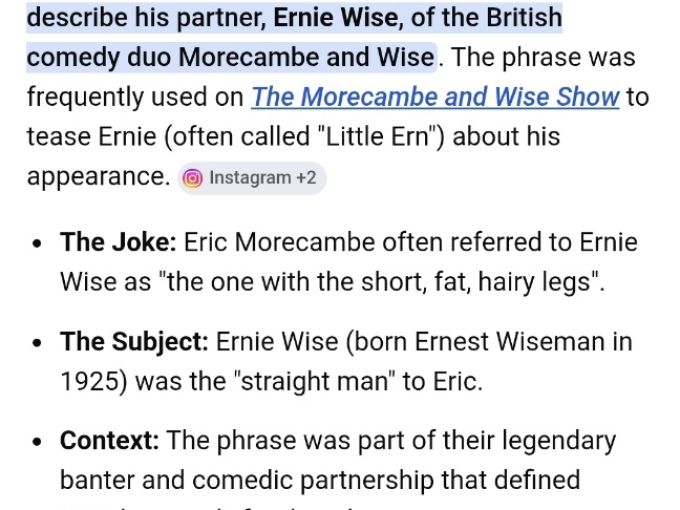Image resolution: width=680 pixels, height=510 pixels.
Task: Click the Instagram logo icon
Action: coord(193,178)
